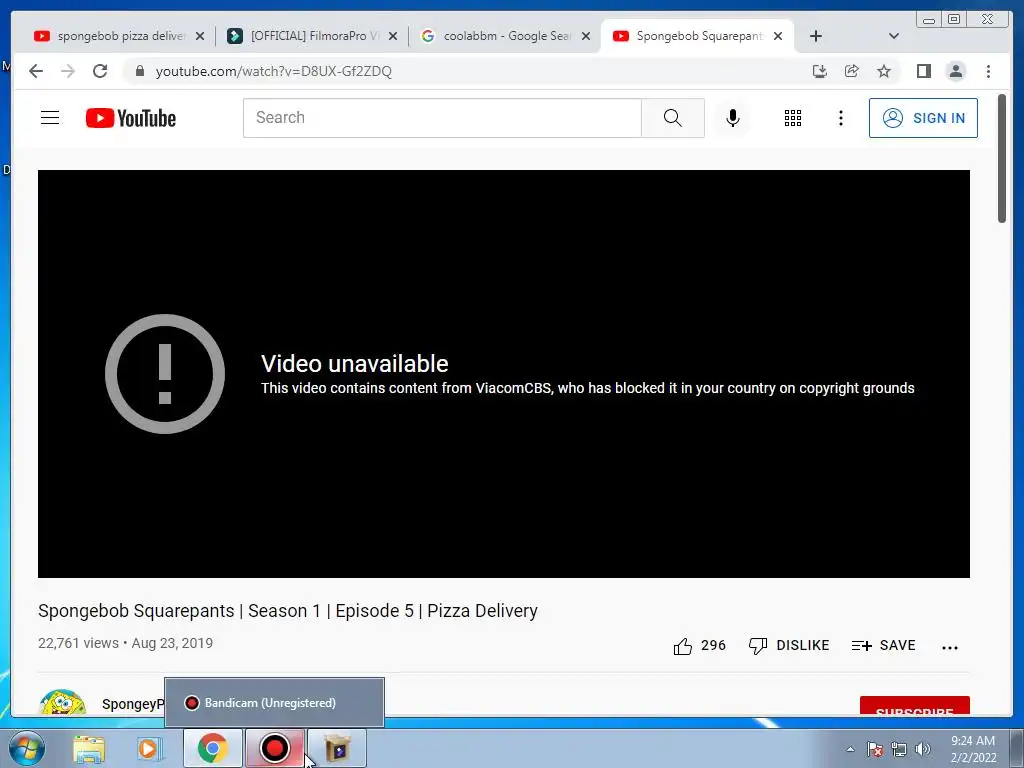Open Windows Media Player from taskbar
This screenshot has width=1024, height=768.
point(149,748)
